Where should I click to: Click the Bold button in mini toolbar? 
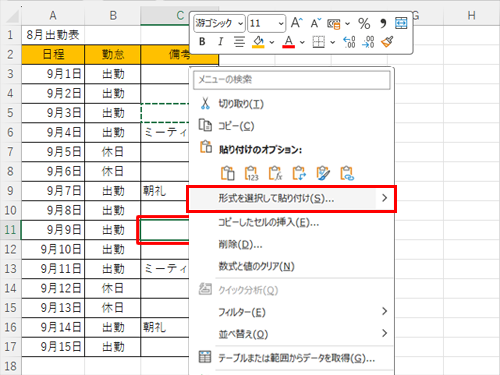tap(202, 42)
